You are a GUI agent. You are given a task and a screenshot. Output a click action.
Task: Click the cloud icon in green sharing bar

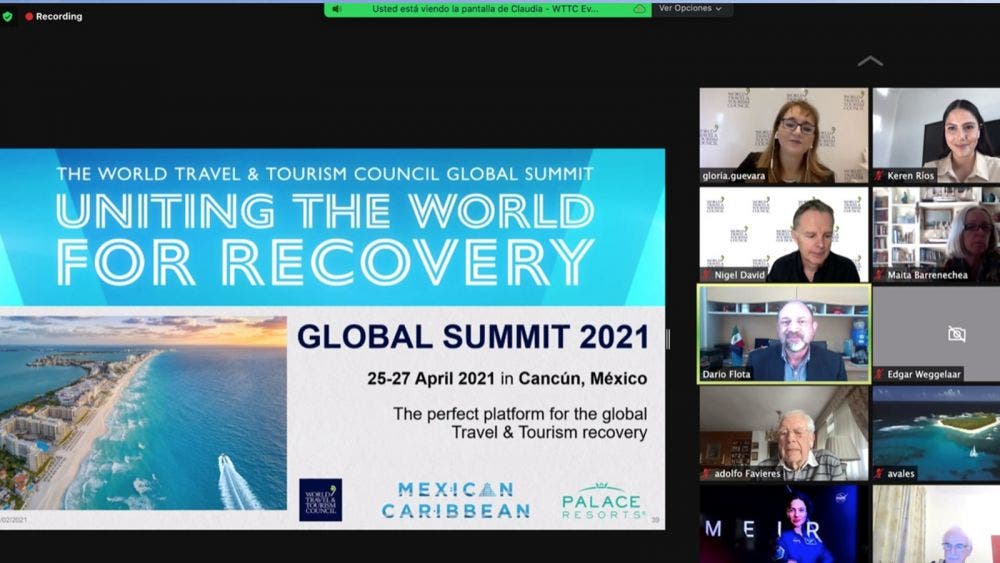coord(639,9)
